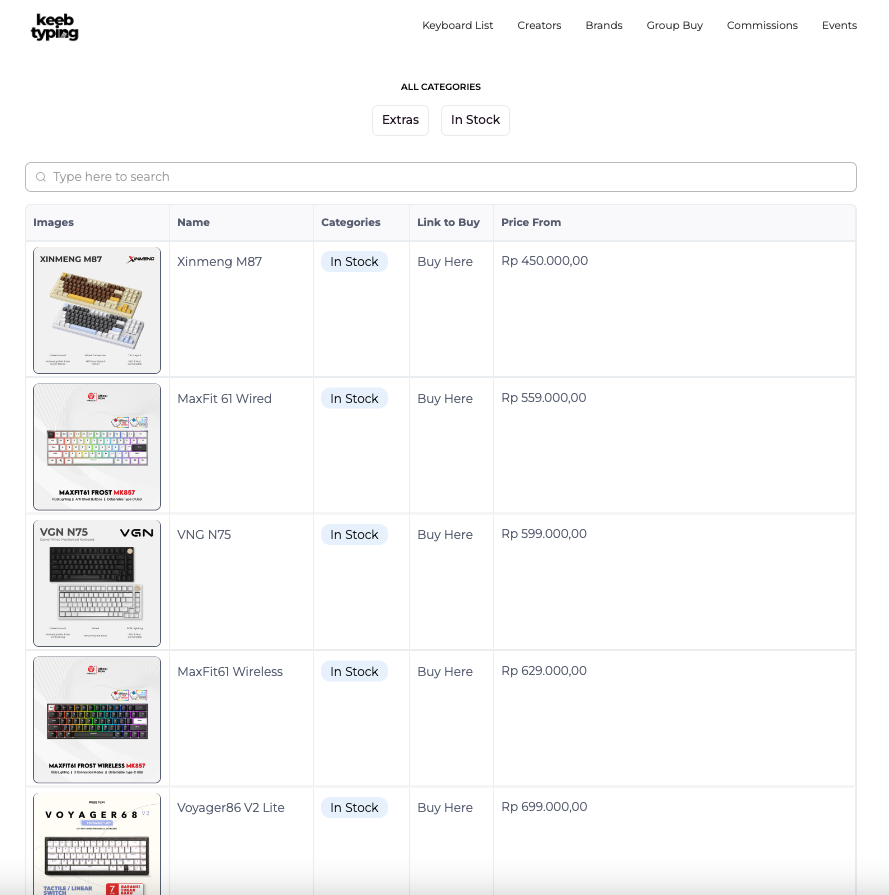Select the Voyager86 V2 Lite name
Viewport: 889px width, 895px height.
pyautogui.click(x=231, y=808)
